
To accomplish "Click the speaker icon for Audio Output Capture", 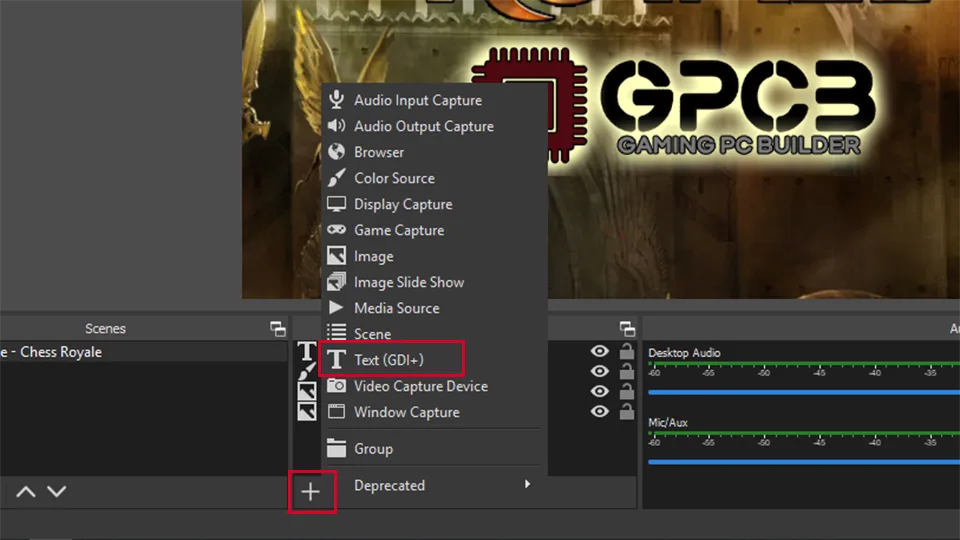I will [336, 126].
